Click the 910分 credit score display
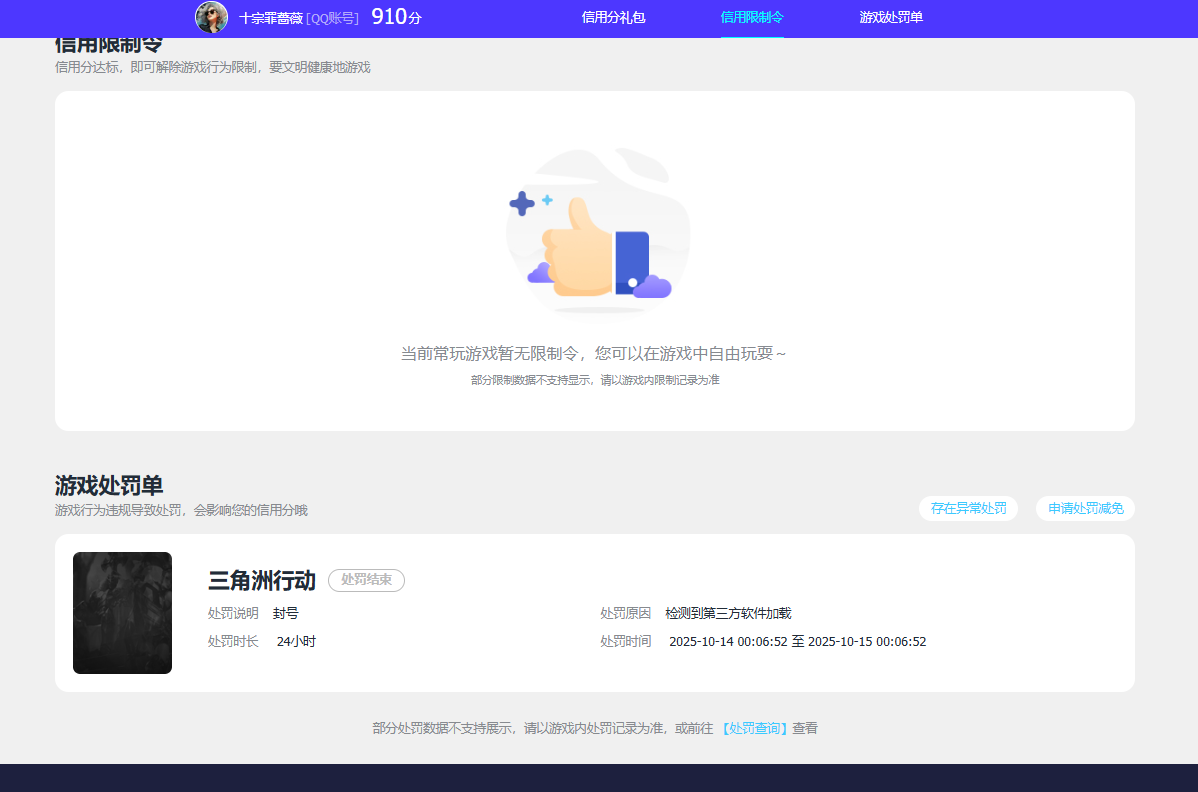 (x=392, y=16)
